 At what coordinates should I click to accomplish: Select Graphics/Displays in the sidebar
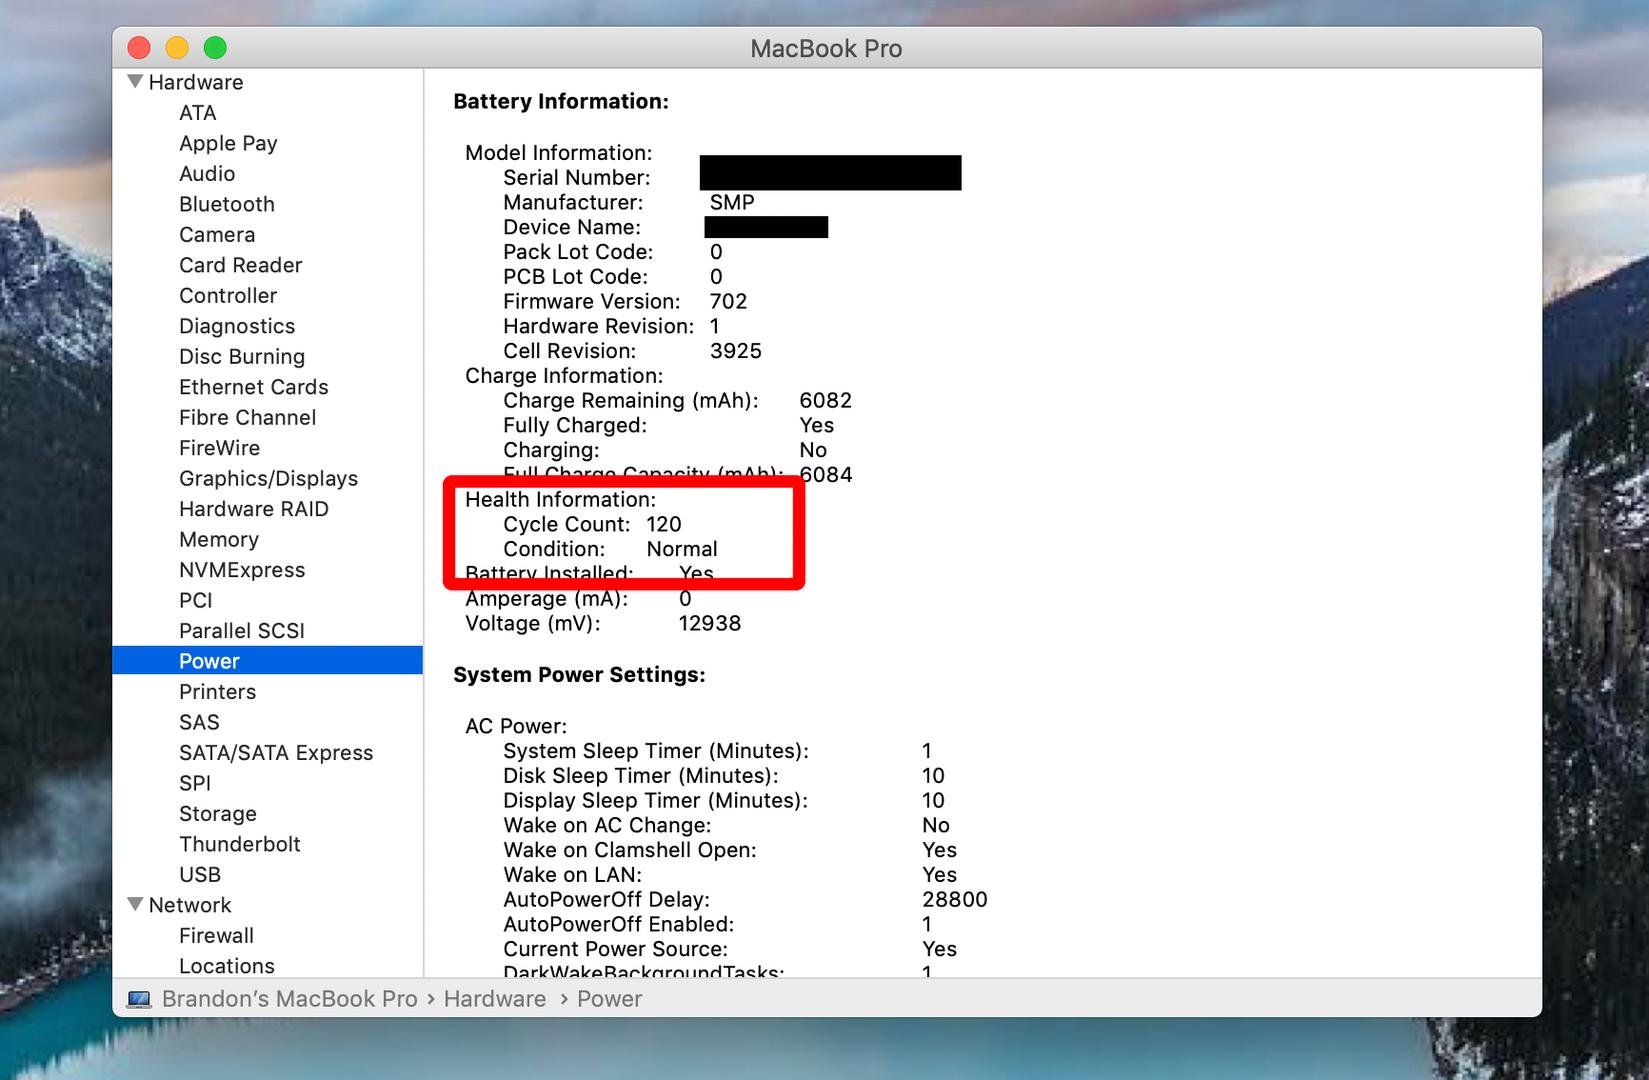[268, 479]
